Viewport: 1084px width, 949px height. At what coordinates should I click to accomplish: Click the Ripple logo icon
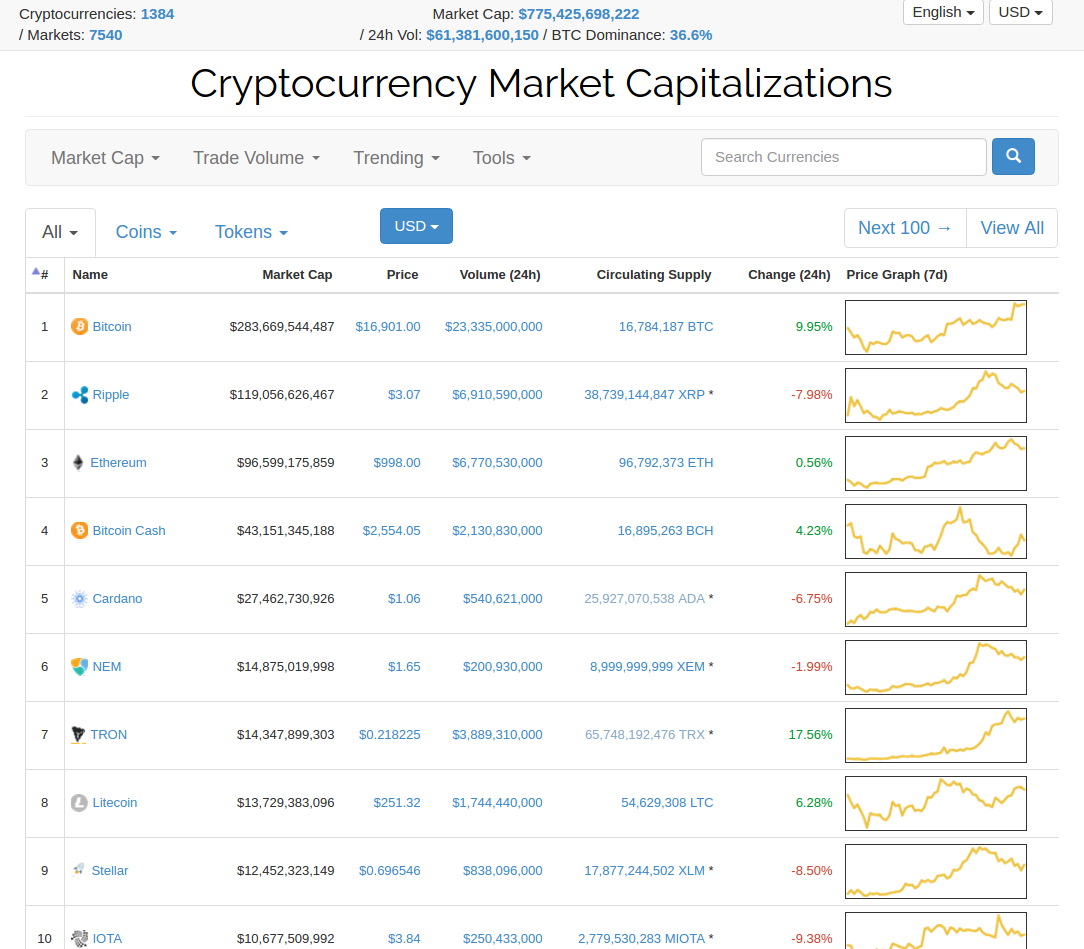(80, 395)
